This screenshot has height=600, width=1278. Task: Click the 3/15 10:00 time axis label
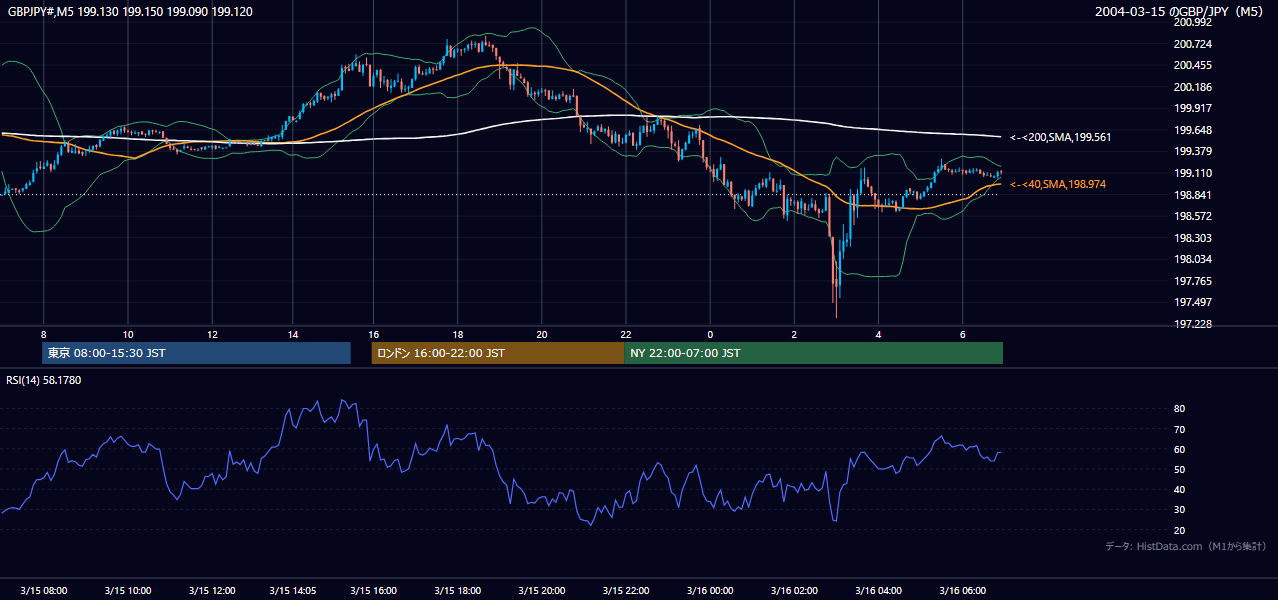[x=127, y=591]
